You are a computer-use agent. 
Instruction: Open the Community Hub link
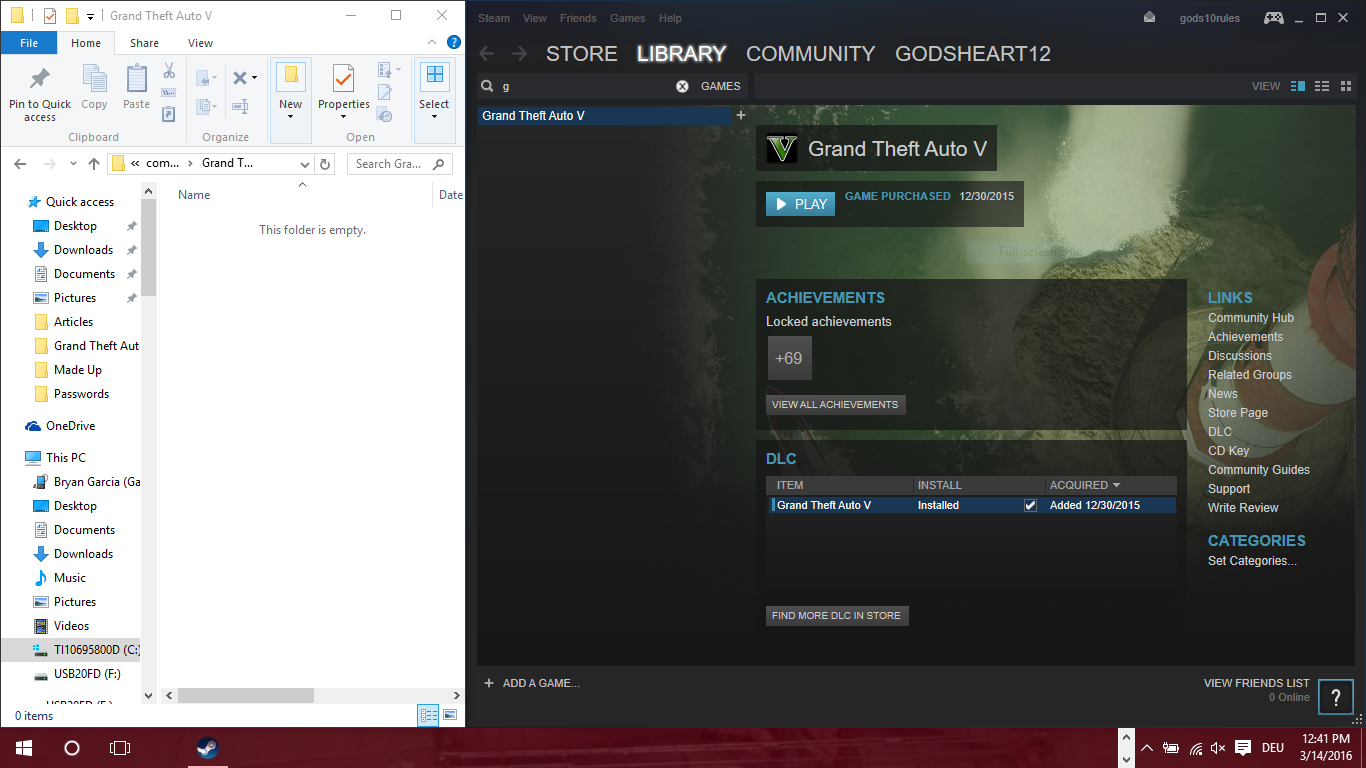click(x=1251, y=318)
